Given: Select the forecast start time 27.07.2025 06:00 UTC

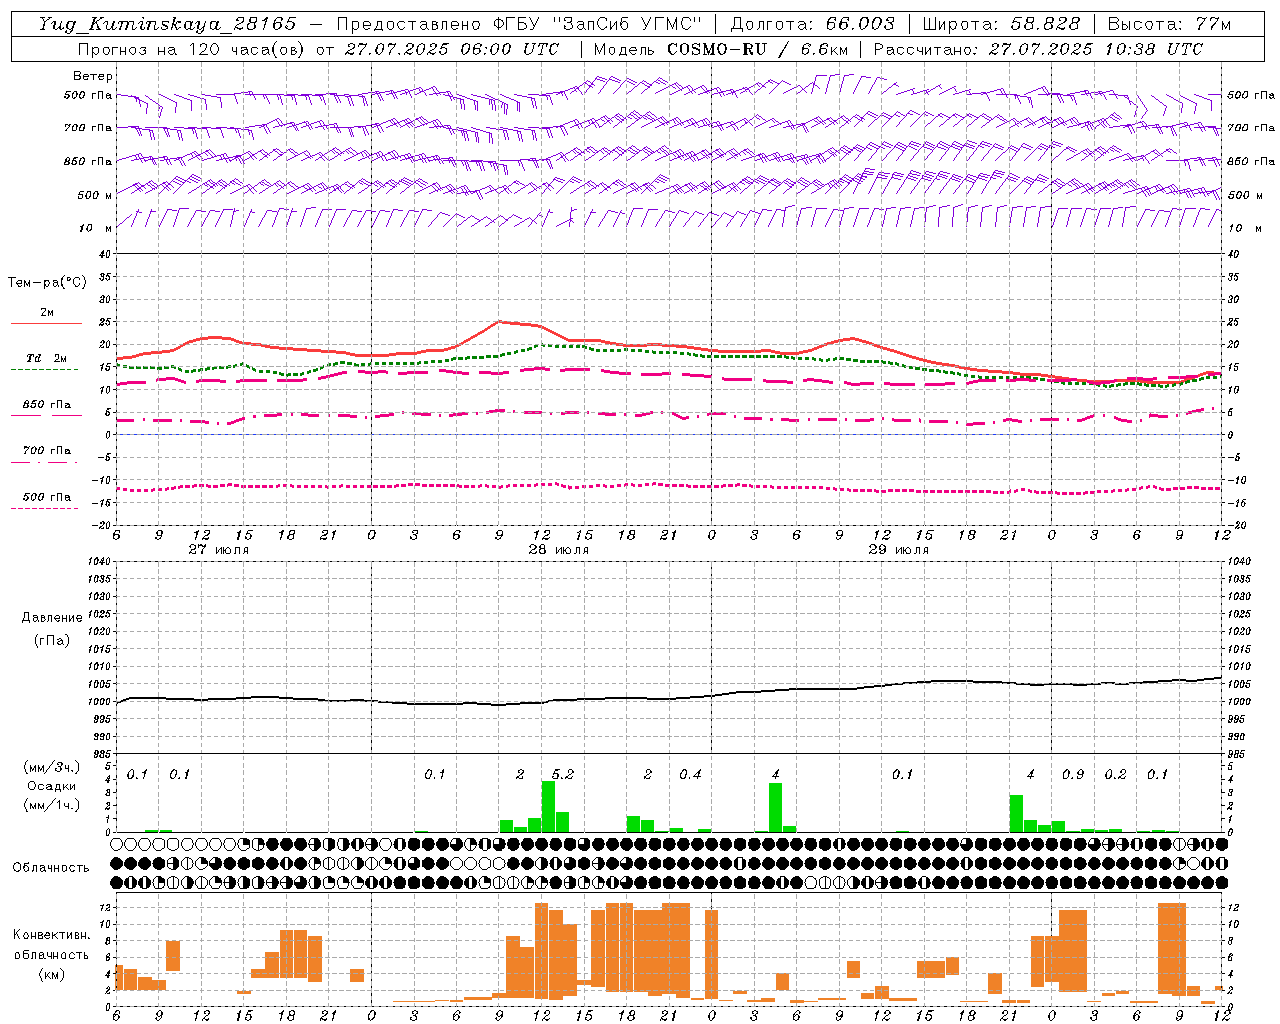Looking at the screenshot, I should click(x=451, y=49).
